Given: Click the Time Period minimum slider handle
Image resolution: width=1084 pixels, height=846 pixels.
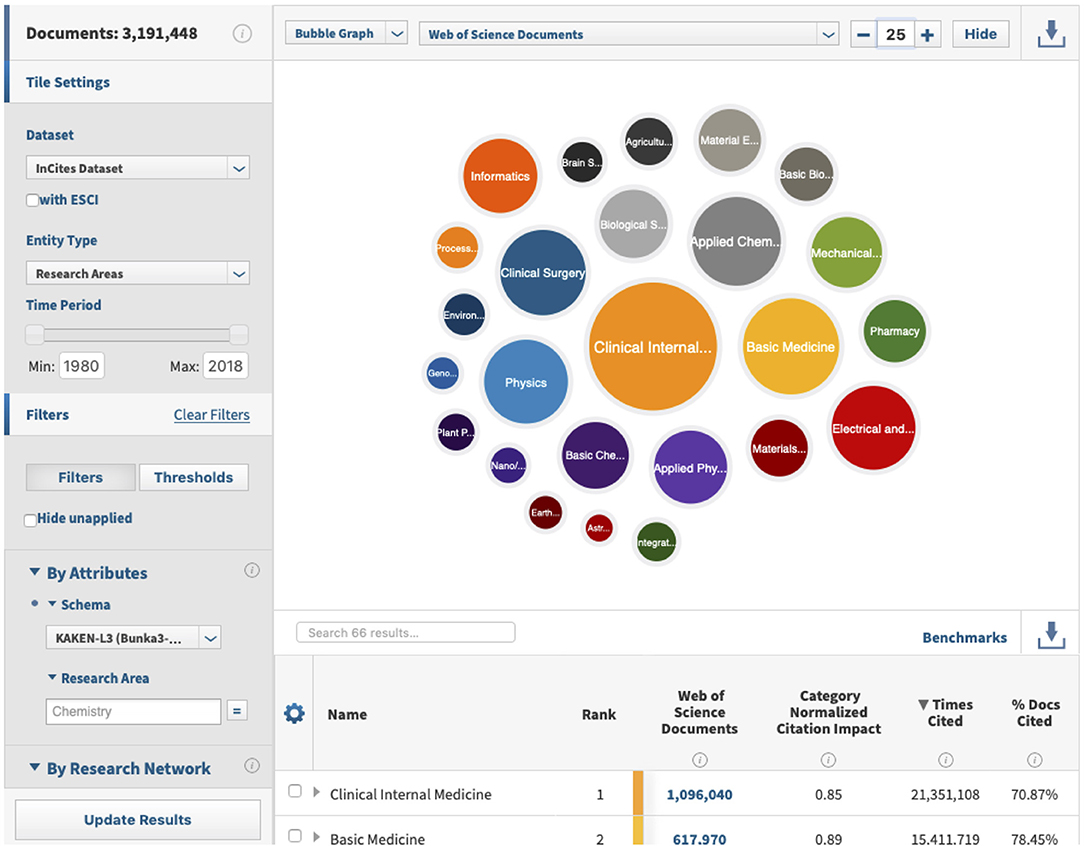Looking at the screenshot, I should (x=35, y=335).
